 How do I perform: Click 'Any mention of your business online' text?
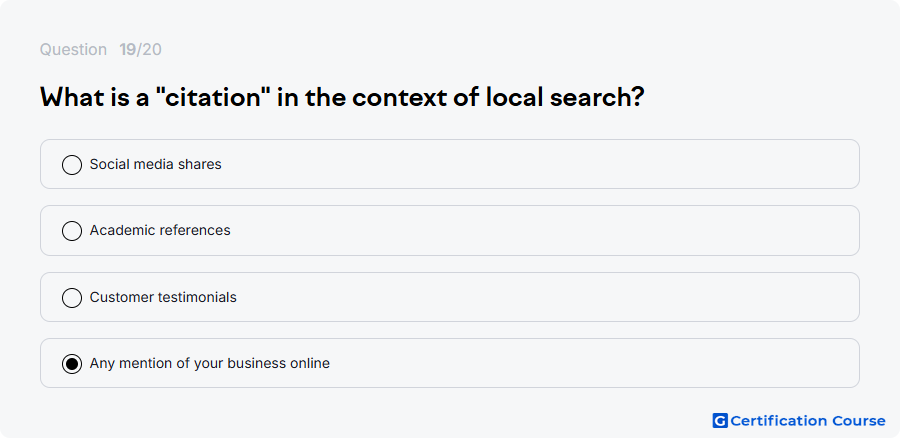tap(210, 363)
